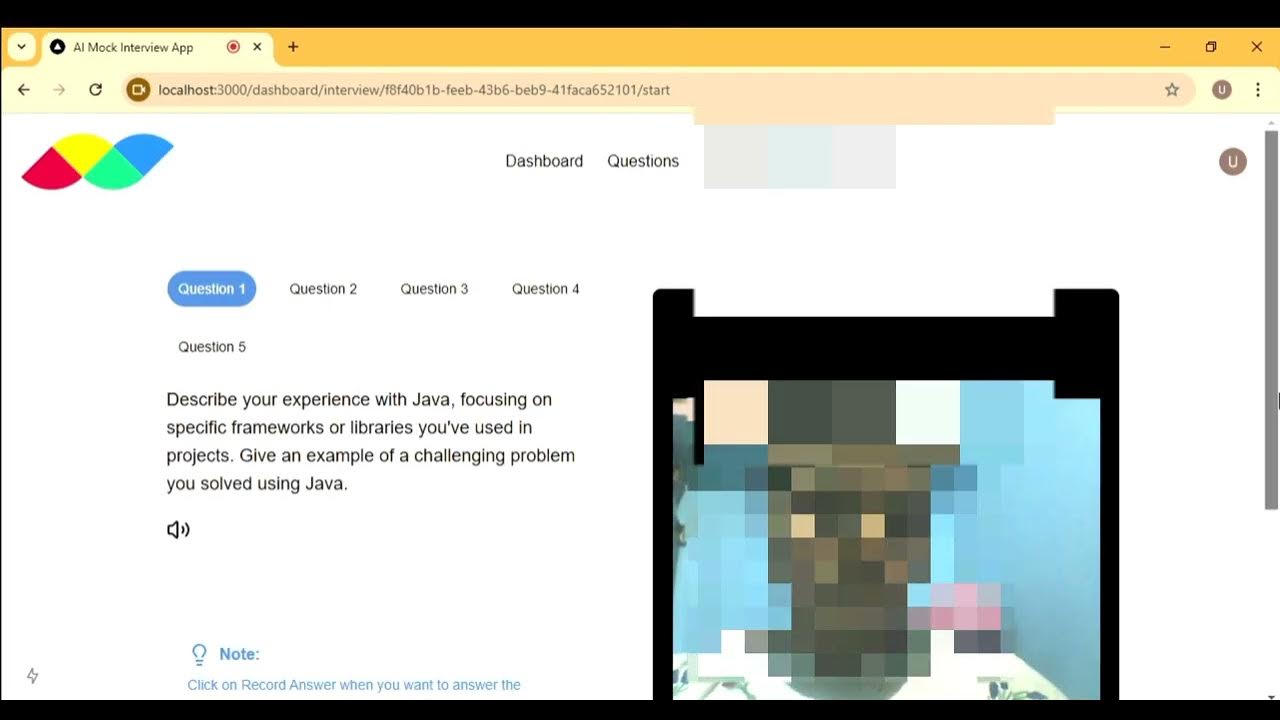This screenshot has width=1280, height=720.
Task: Close the AI Mock Interview App tab
Action: pyautogui.click(x=257, y=47)
